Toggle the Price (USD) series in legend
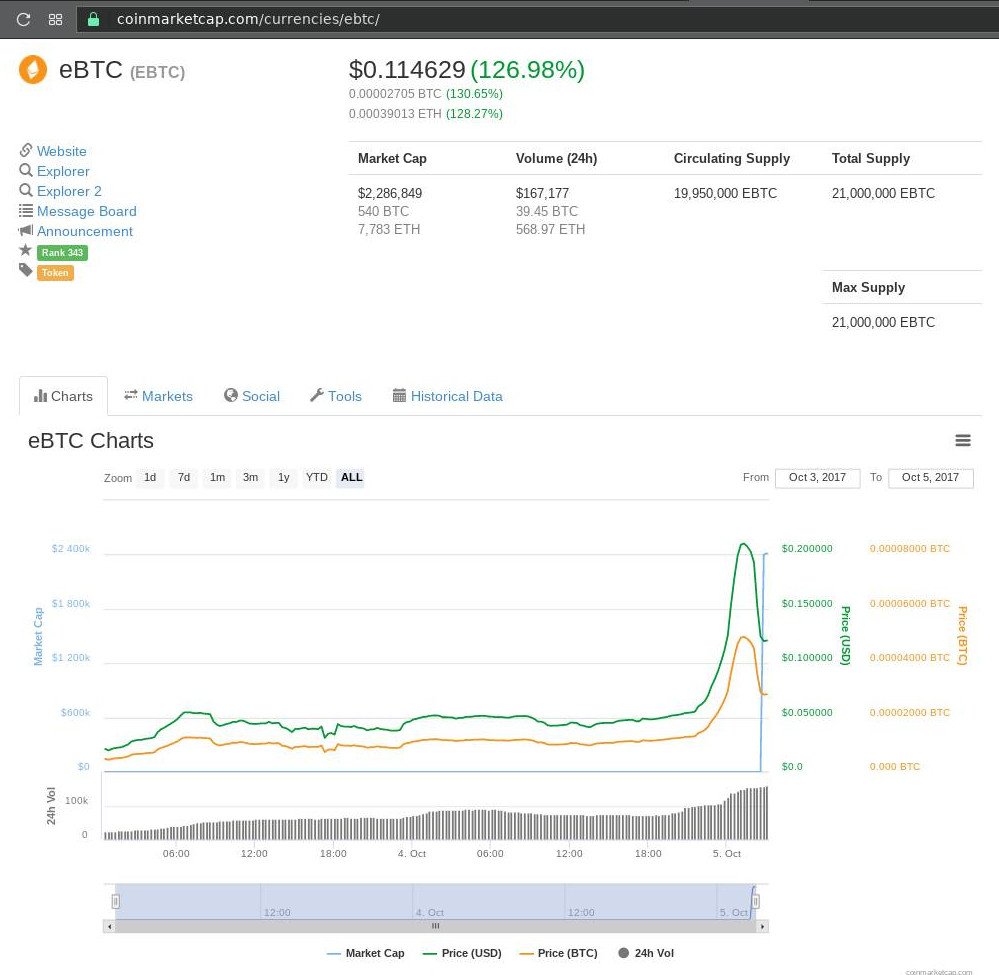Viewport: 999px width, 975px height. (462, 953)
